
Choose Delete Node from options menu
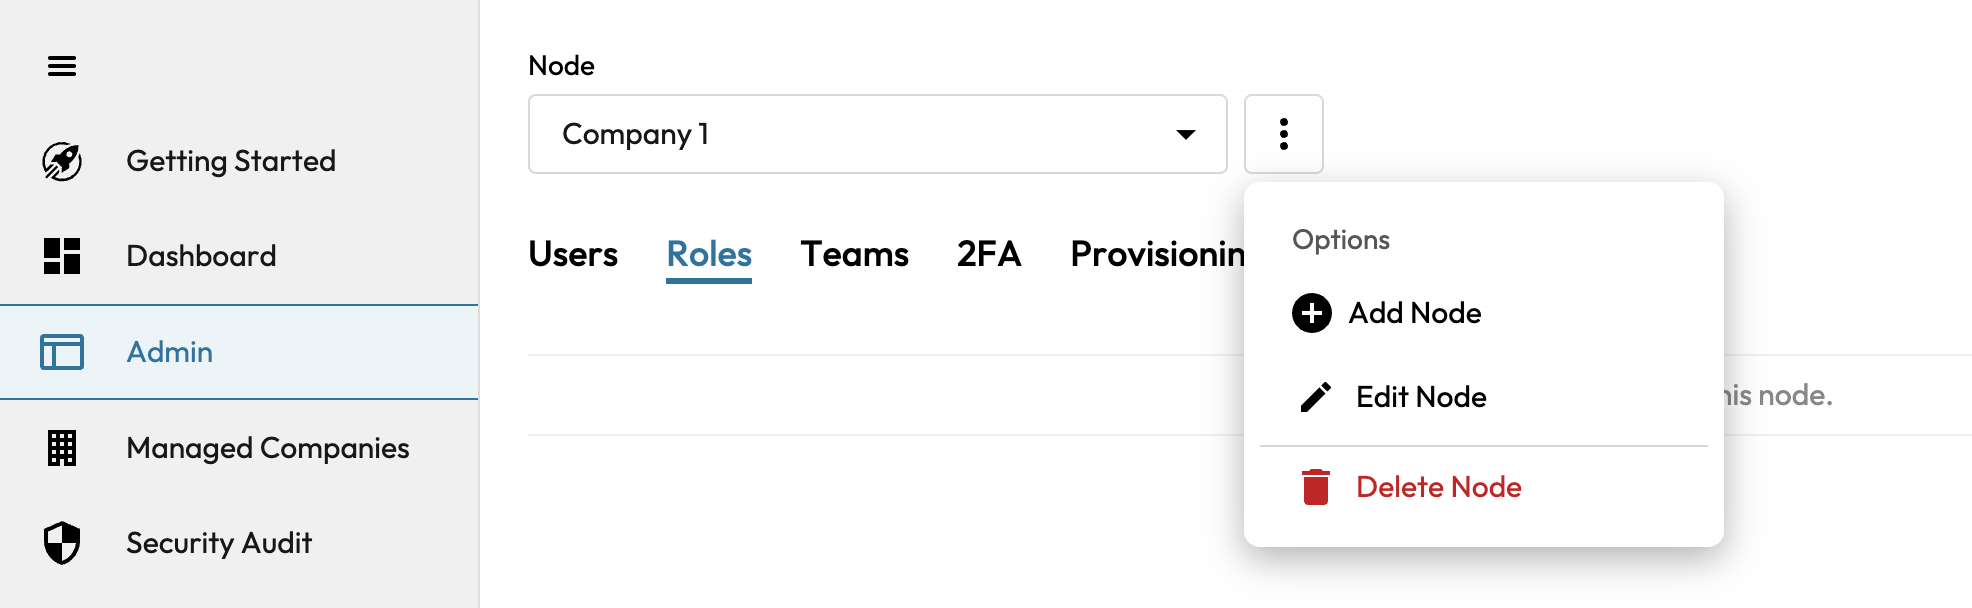1438,487
